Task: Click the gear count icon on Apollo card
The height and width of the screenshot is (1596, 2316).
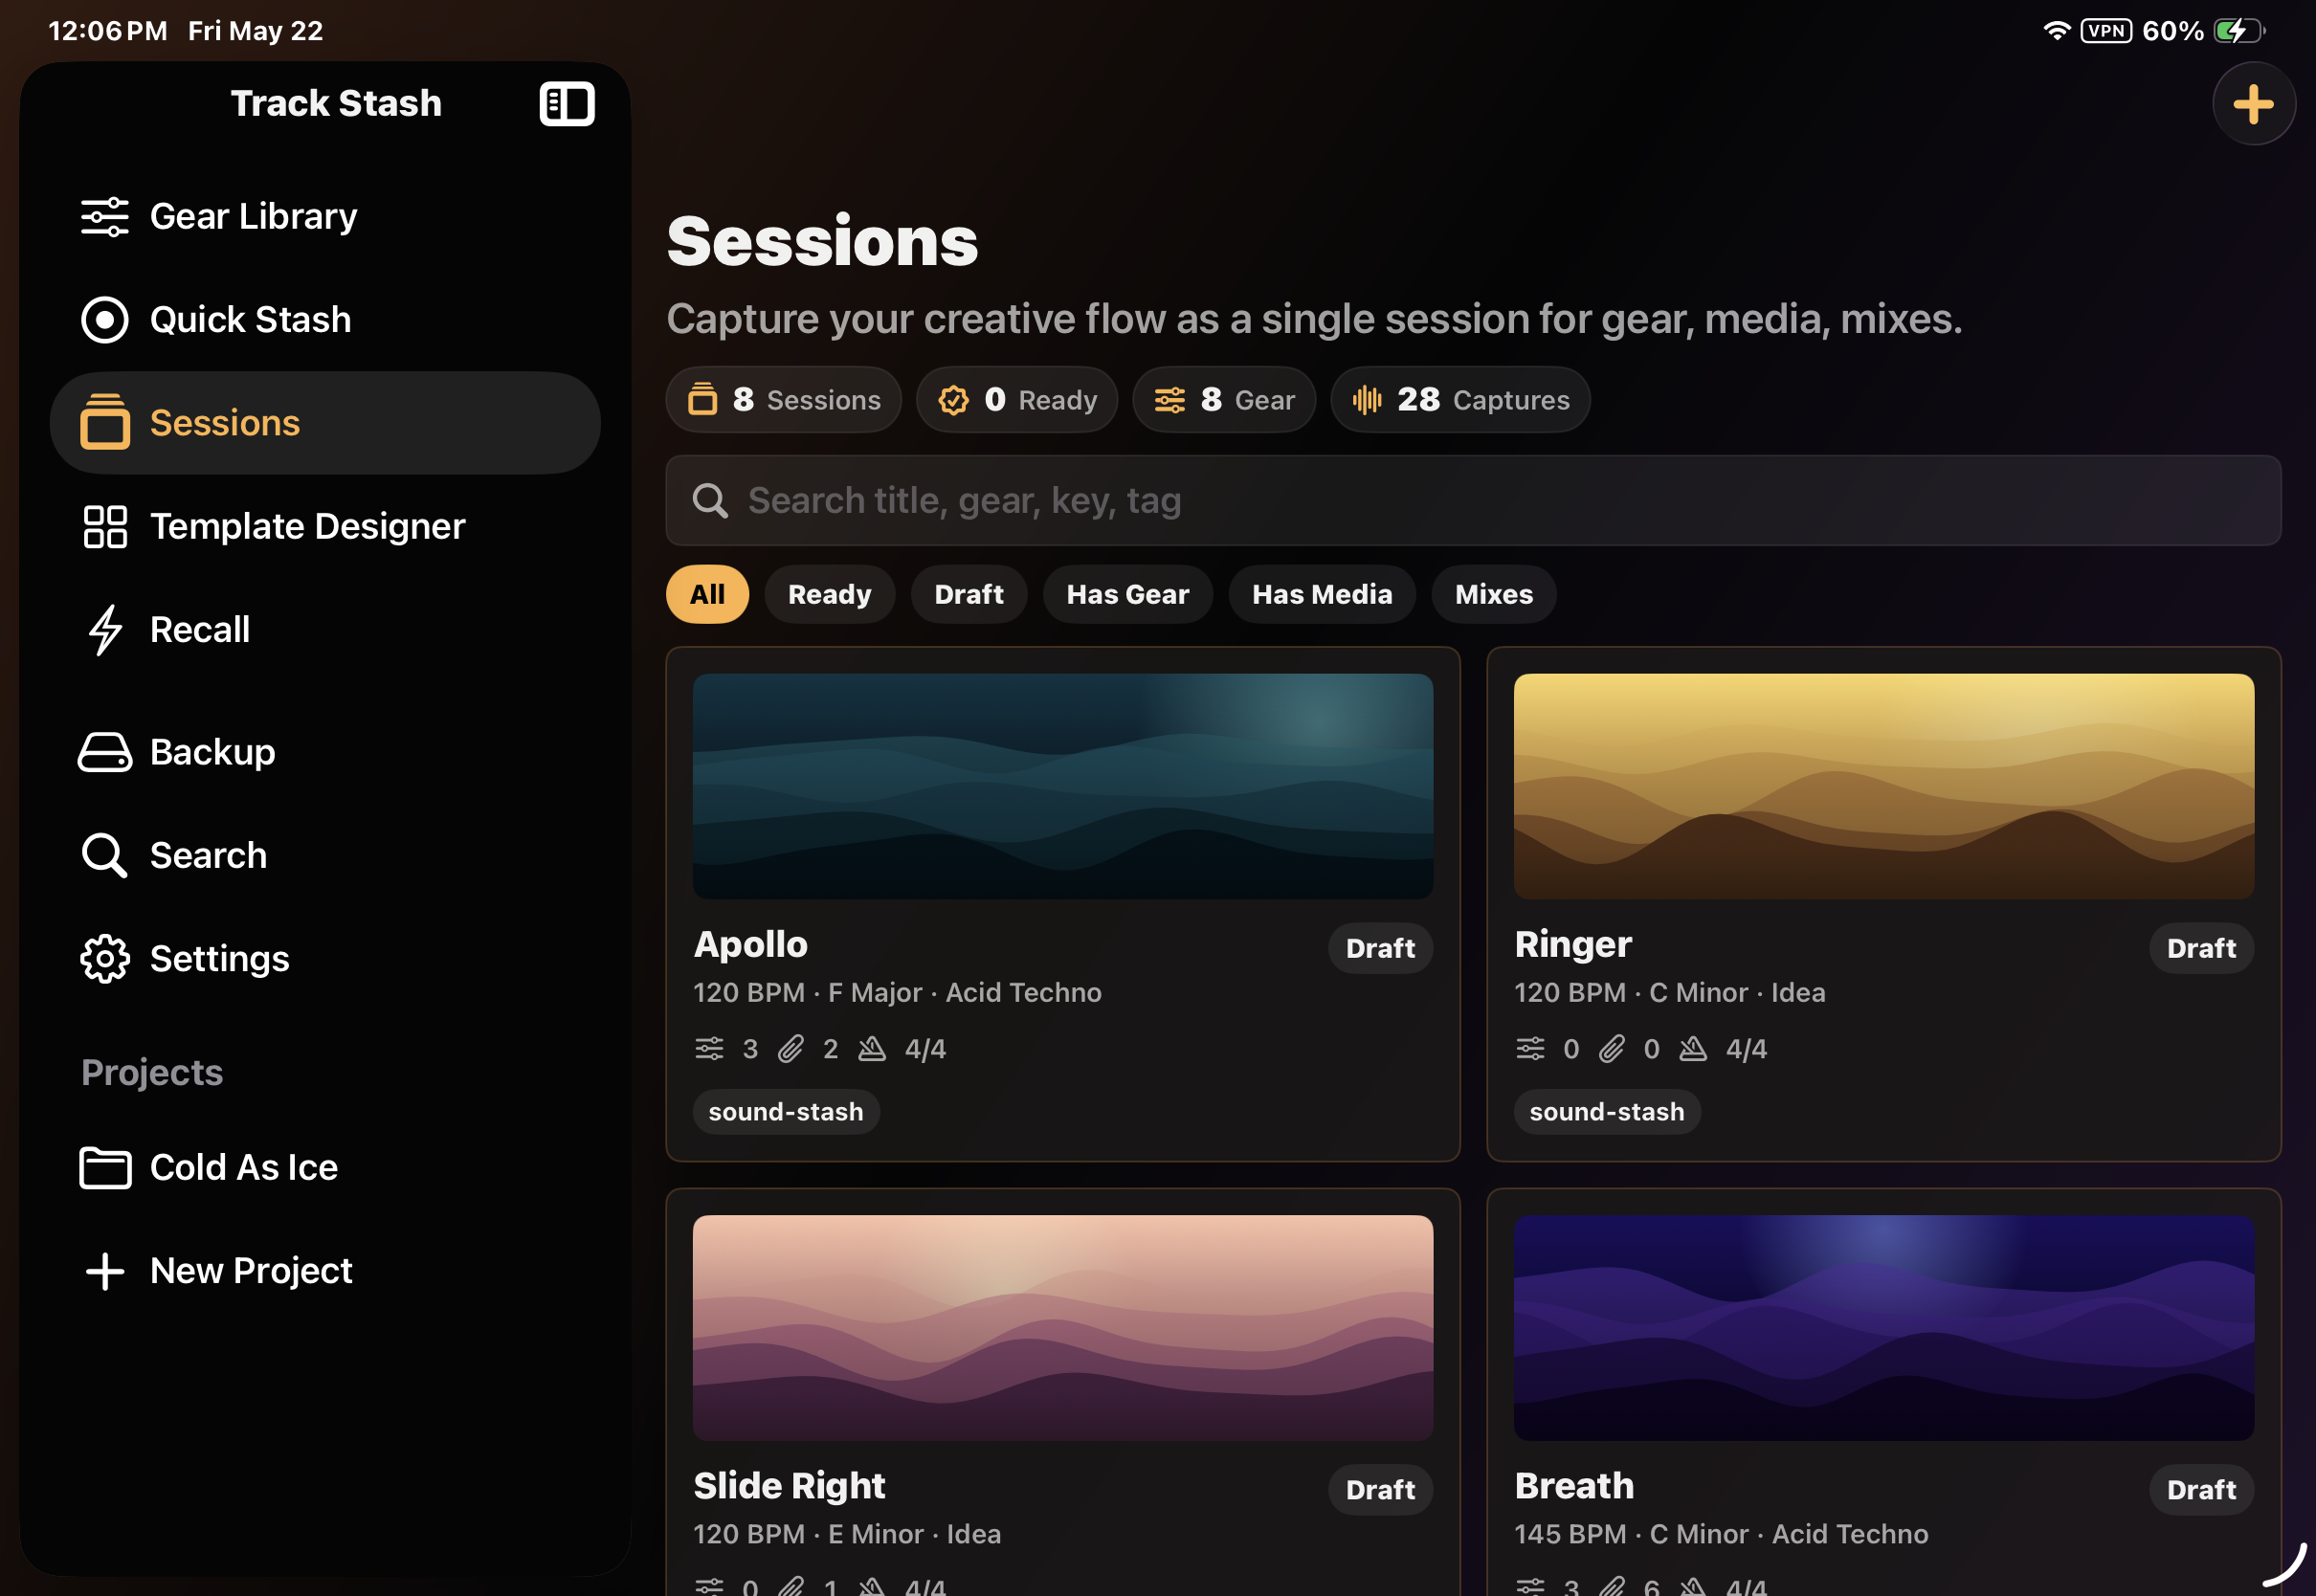Action: point(709,1050)
